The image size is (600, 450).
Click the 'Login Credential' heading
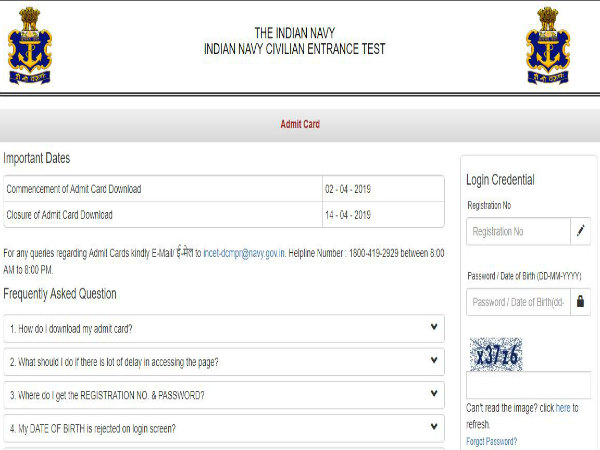500,179
